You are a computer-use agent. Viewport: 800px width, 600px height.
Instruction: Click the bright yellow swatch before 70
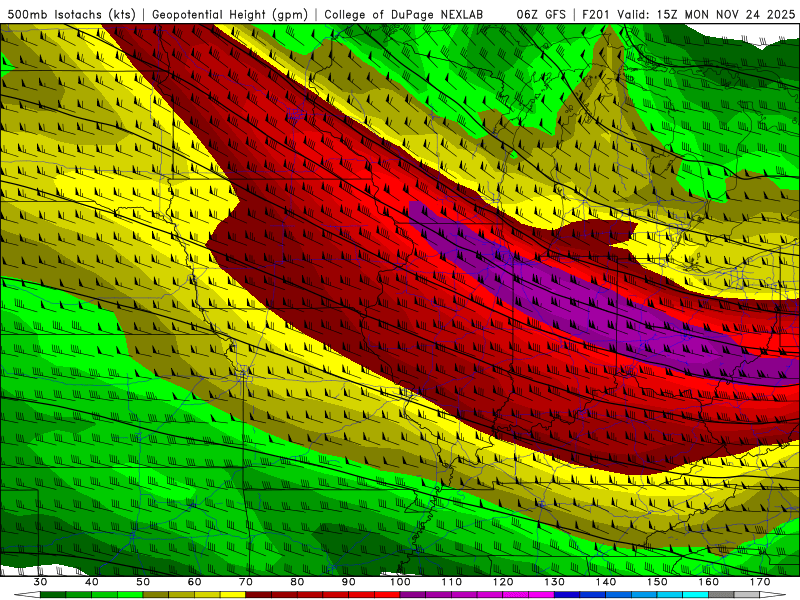point(233,595)
